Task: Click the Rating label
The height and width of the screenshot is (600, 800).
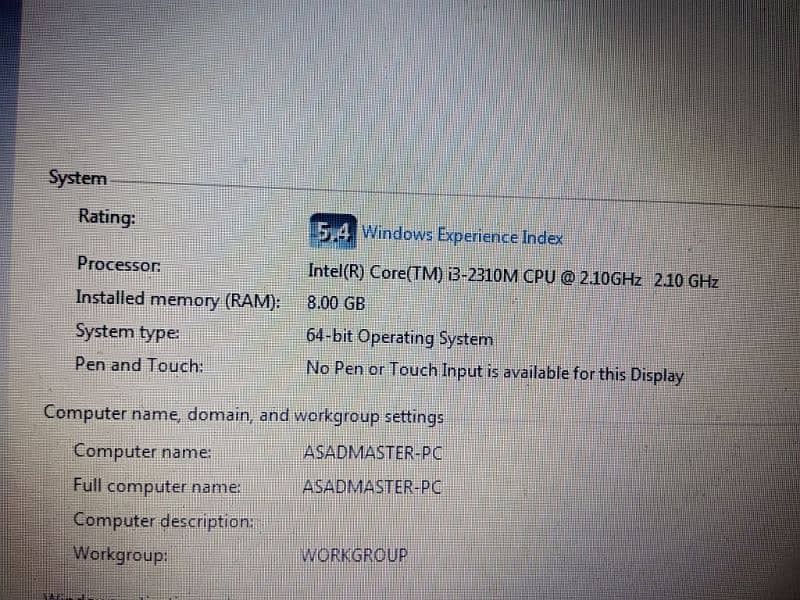Action: (107, 217)
